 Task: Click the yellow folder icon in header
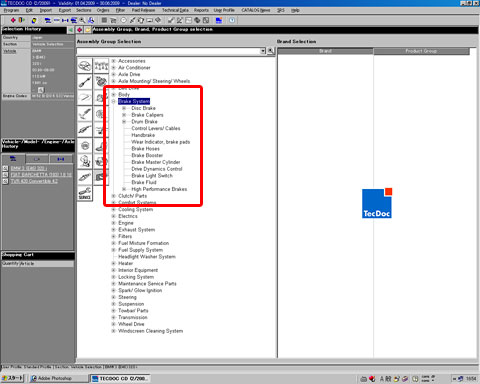pyautogui.click(x=87, y=30)
